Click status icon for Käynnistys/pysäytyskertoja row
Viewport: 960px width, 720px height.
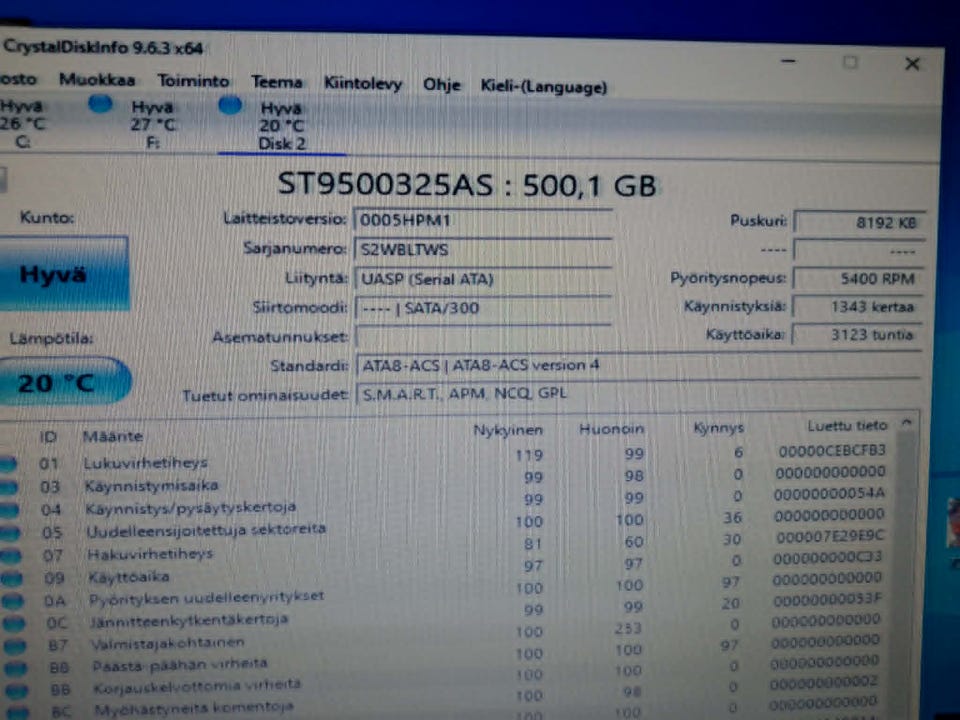pyautogui.click(x=10, y=510)
